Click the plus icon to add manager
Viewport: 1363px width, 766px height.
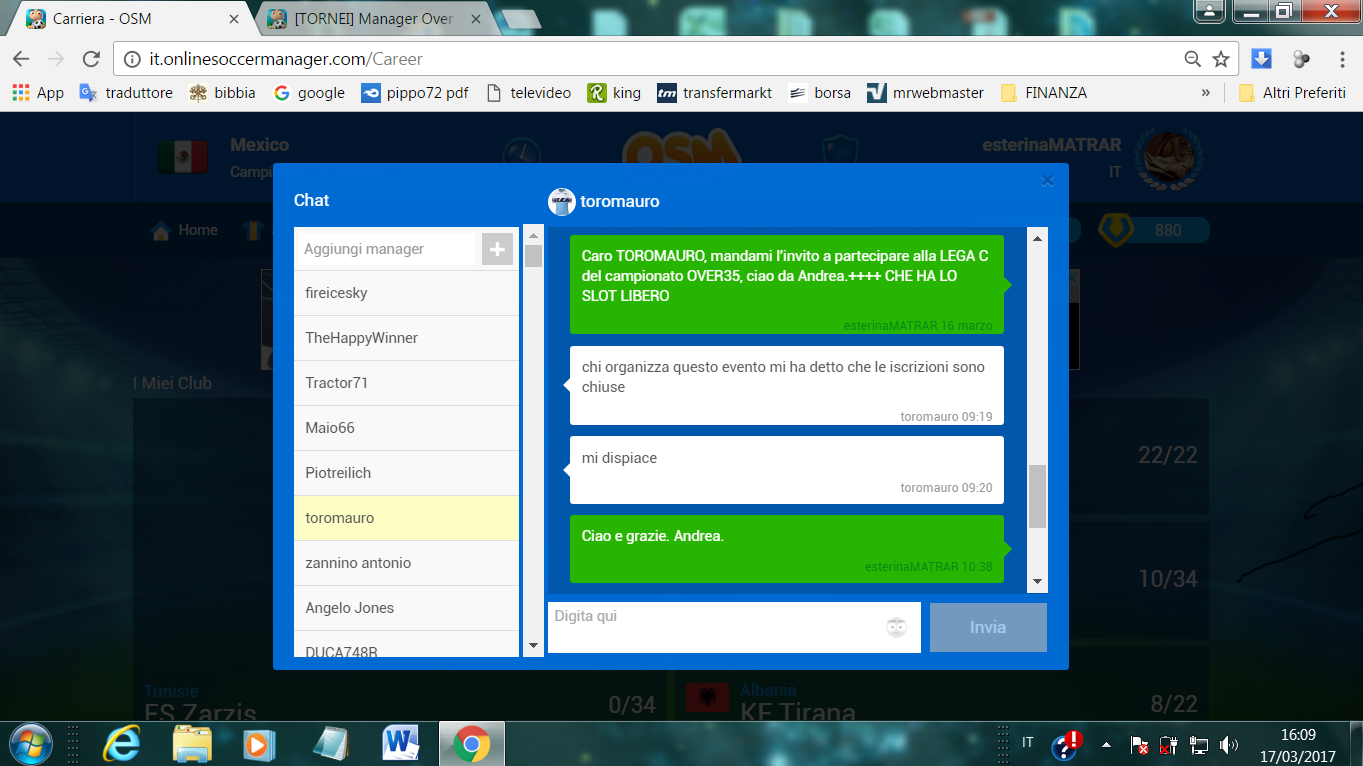pos(497,249)
